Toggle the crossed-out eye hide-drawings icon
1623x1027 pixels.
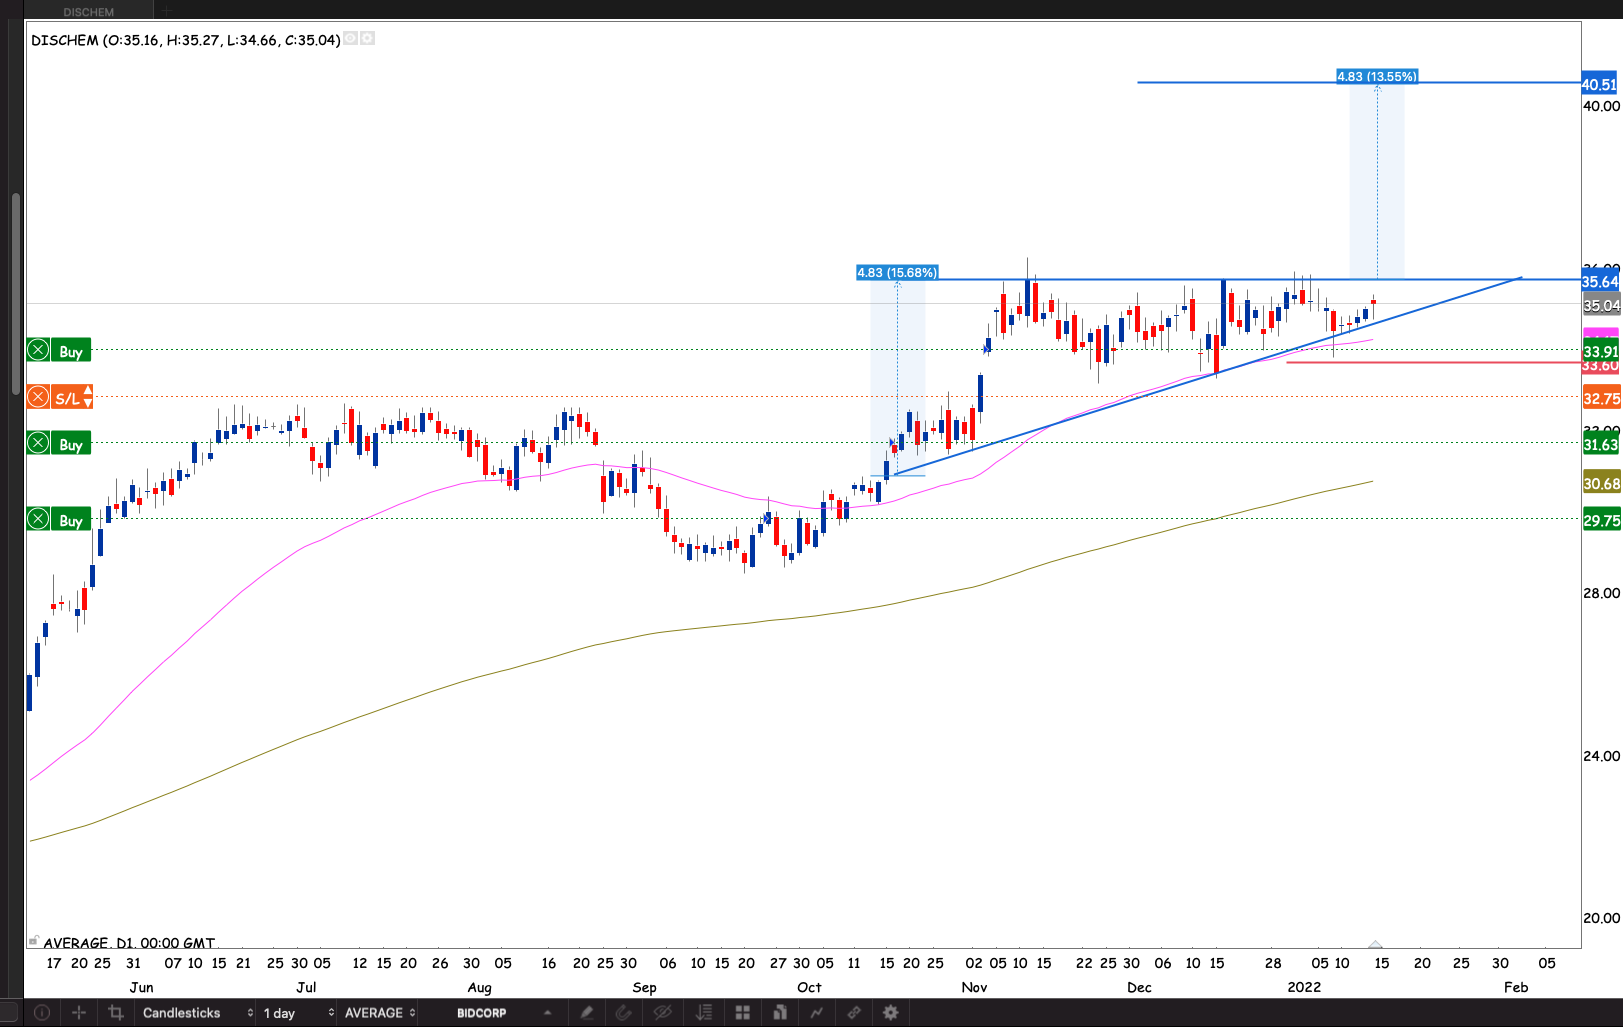pyautogui.click(x=662, y=1013)
